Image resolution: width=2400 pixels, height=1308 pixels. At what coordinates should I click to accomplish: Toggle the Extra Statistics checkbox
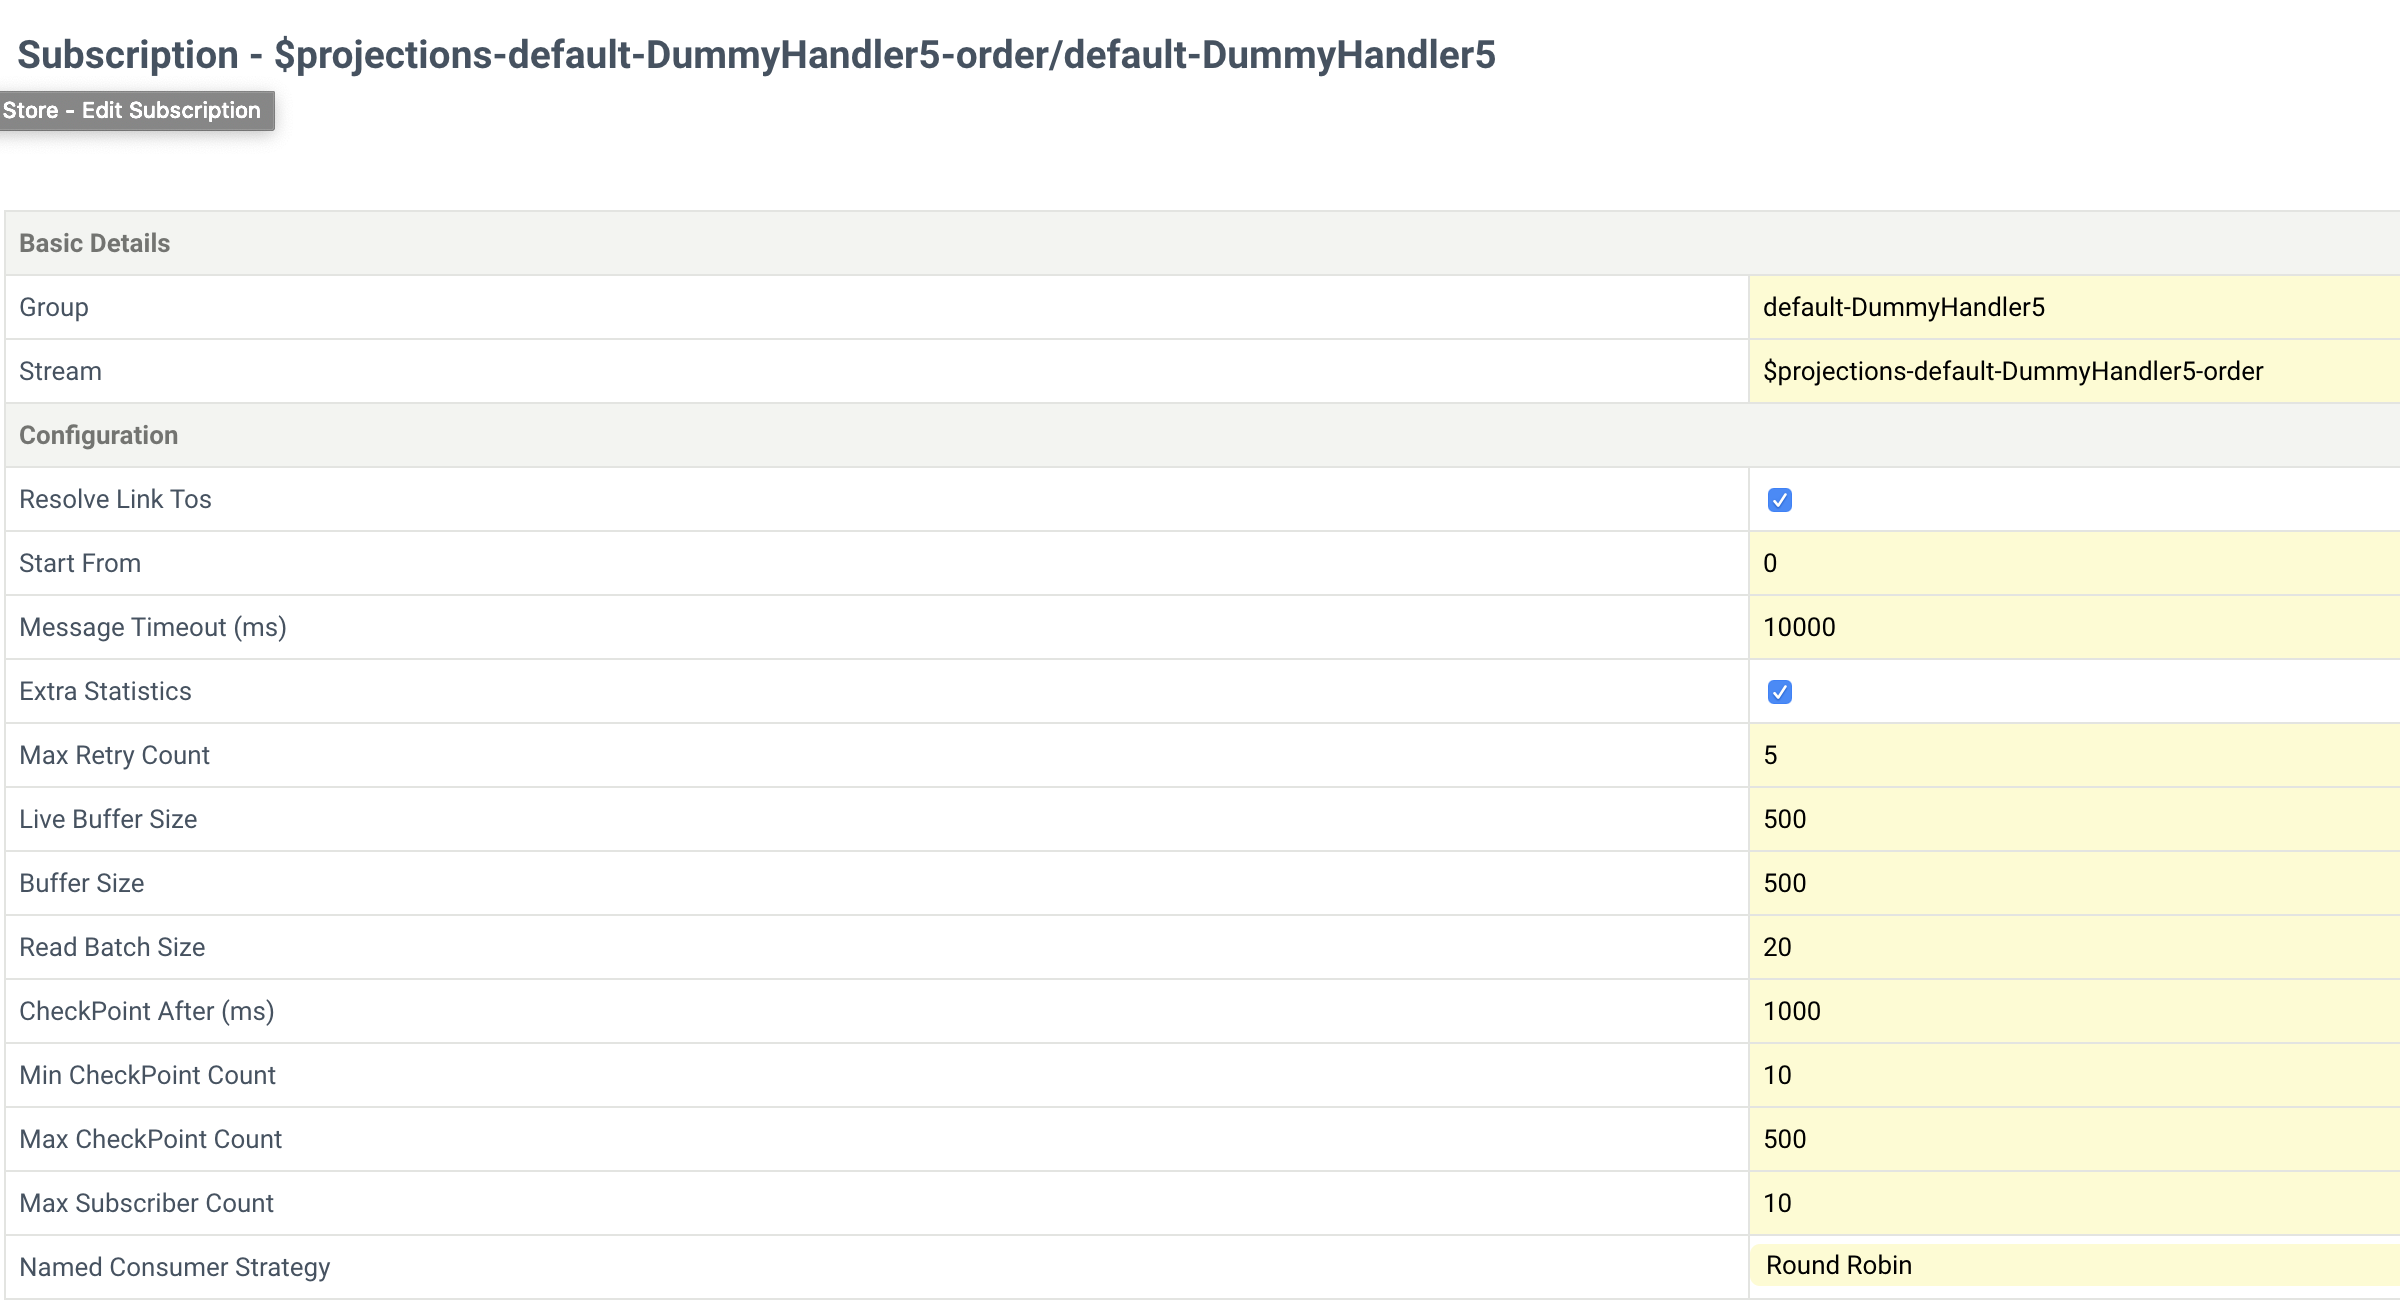(1779, 692)
